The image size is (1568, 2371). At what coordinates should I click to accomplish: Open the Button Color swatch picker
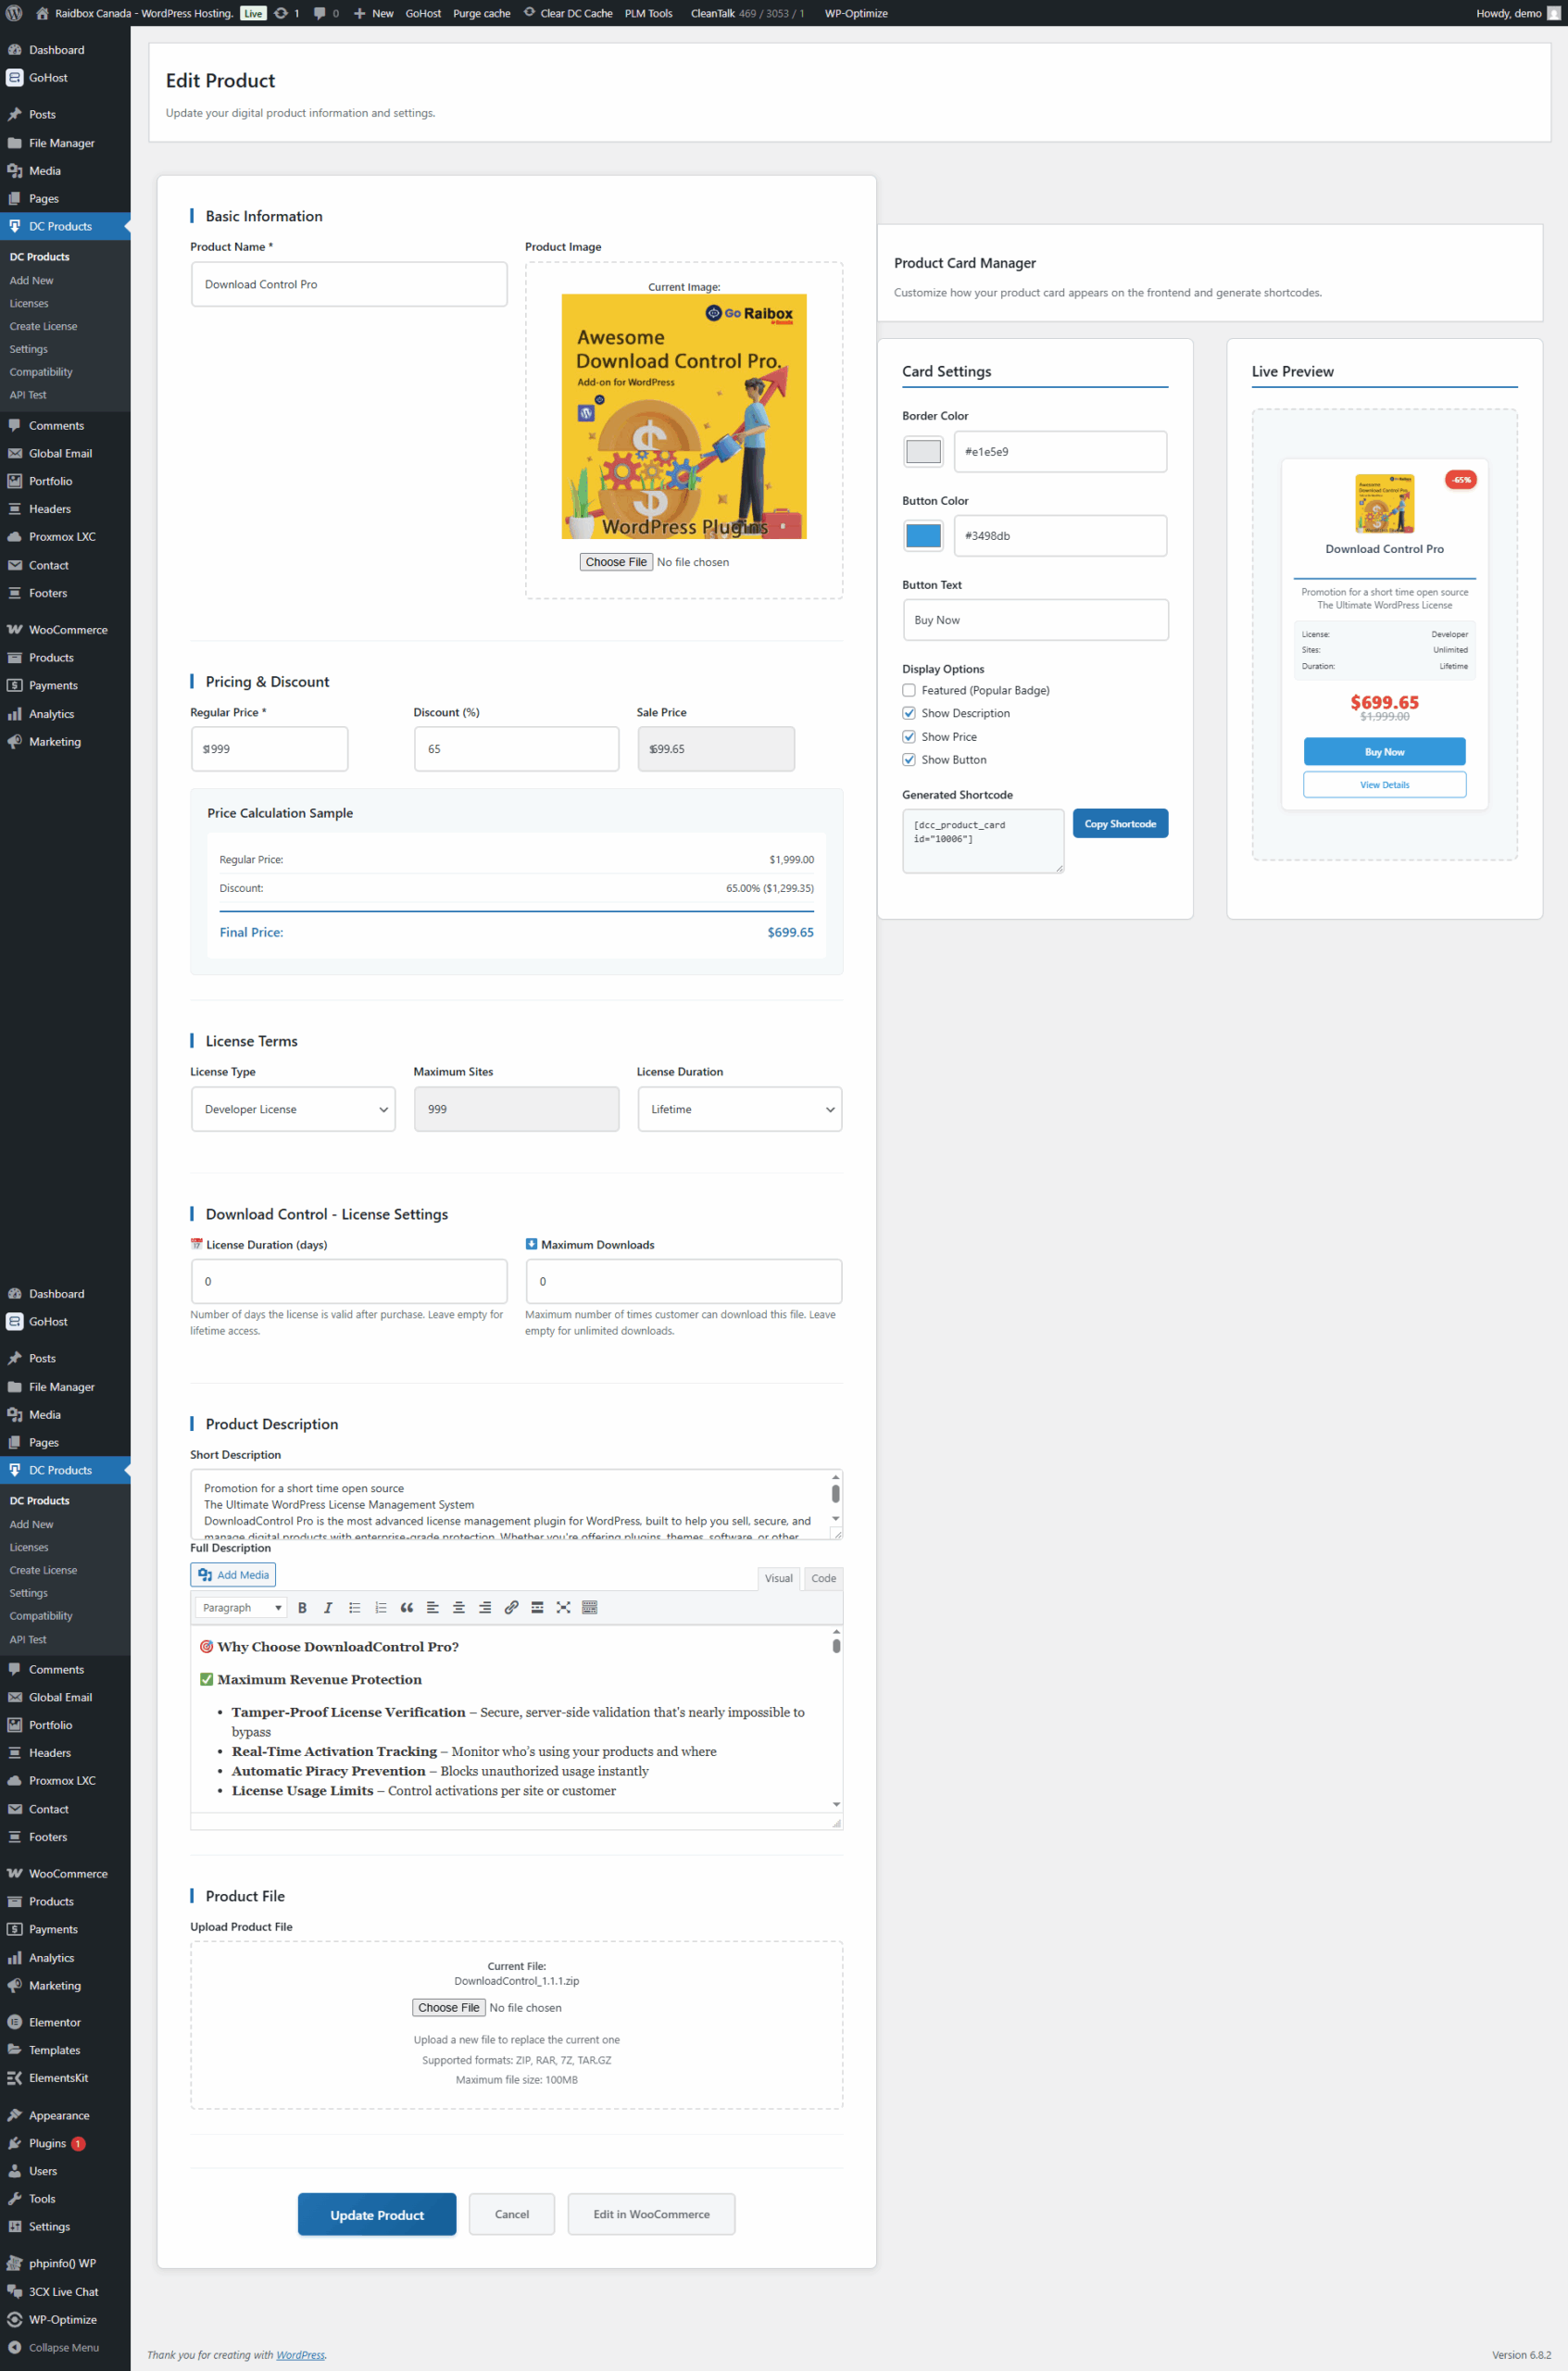[923, 535]
